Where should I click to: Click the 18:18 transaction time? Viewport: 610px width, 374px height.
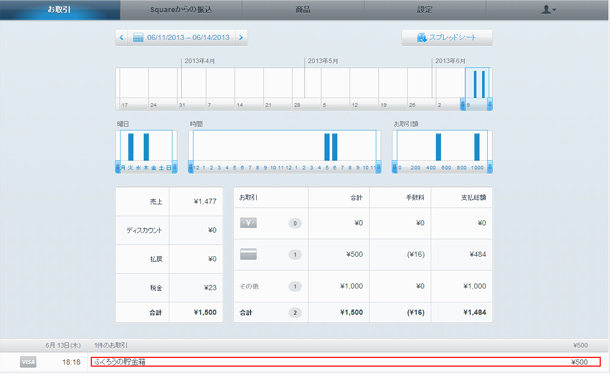coord(71,362)
